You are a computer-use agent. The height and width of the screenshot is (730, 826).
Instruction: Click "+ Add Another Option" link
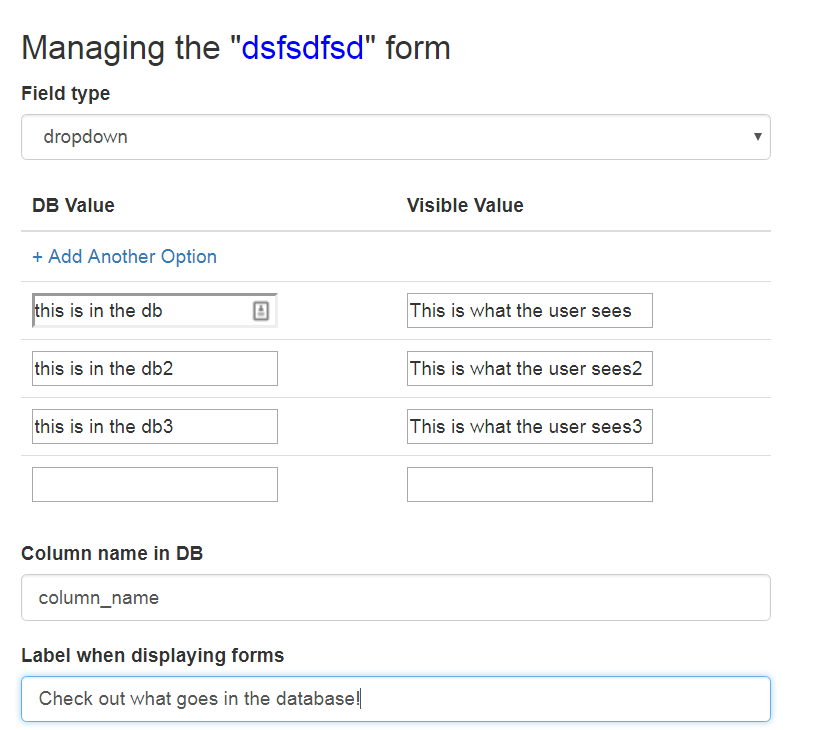coord(124,257)
